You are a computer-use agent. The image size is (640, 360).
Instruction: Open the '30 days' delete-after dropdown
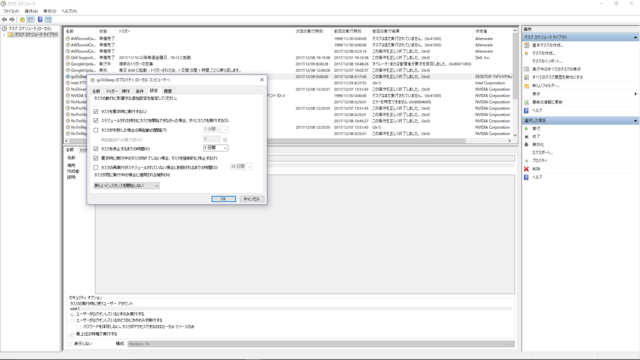241,167
